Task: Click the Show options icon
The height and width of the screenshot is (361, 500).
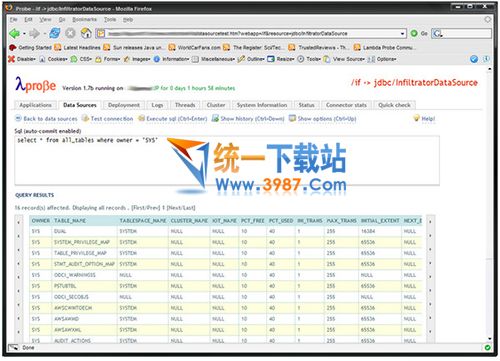Action: 292,118
